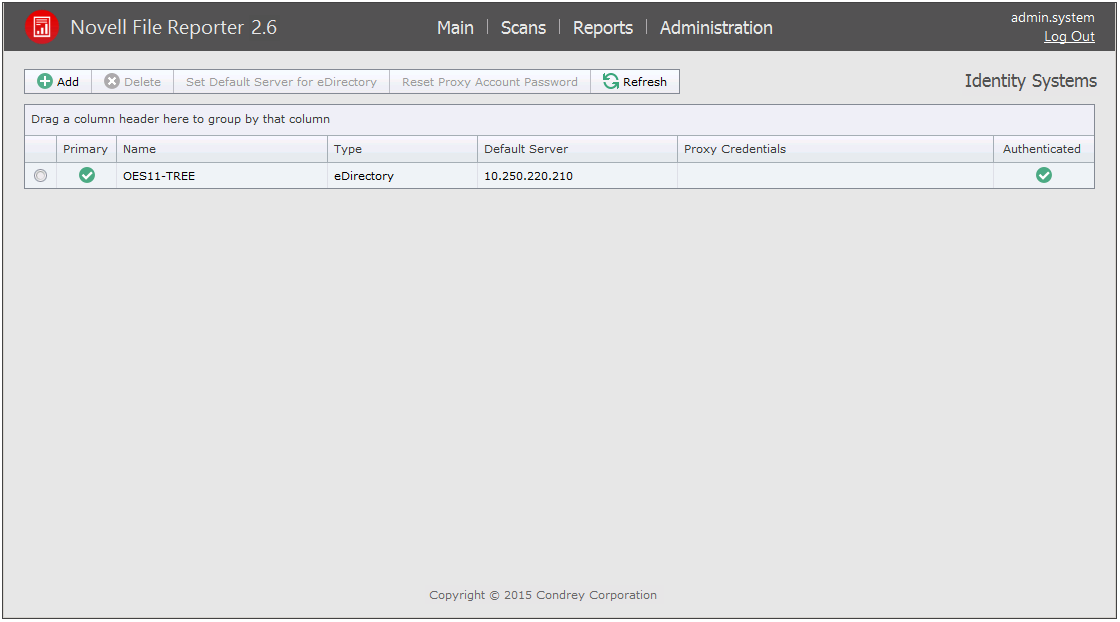
Task: Open the Main menu
Action: (455, 28)
